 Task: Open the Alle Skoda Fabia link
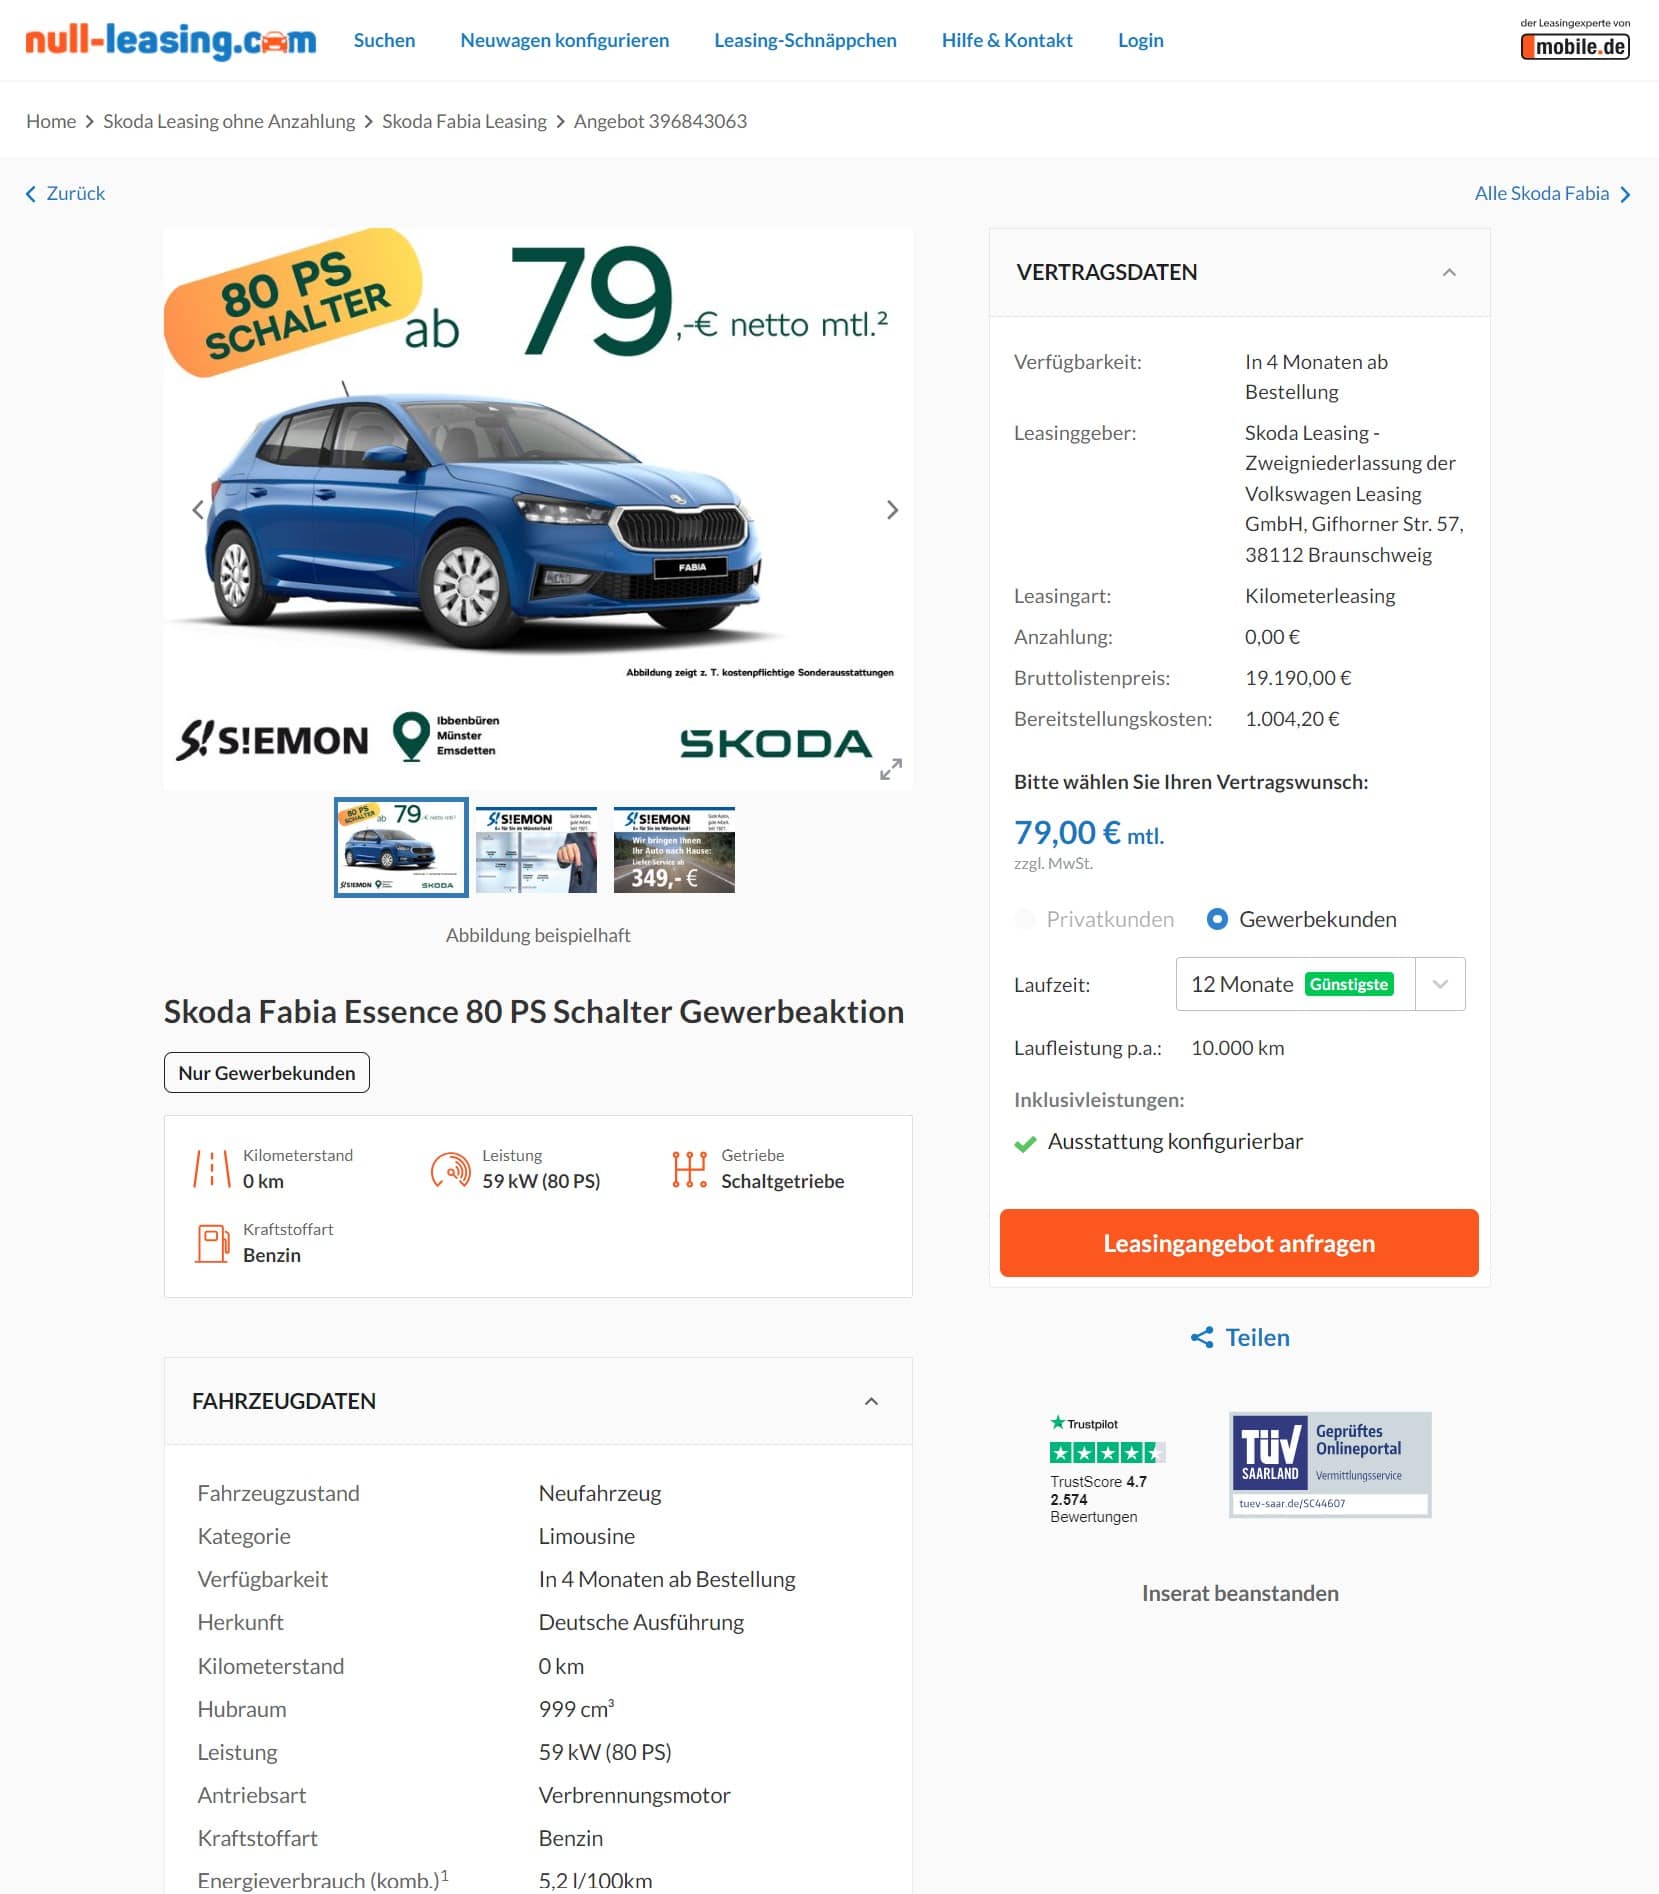coord(1552,193)
